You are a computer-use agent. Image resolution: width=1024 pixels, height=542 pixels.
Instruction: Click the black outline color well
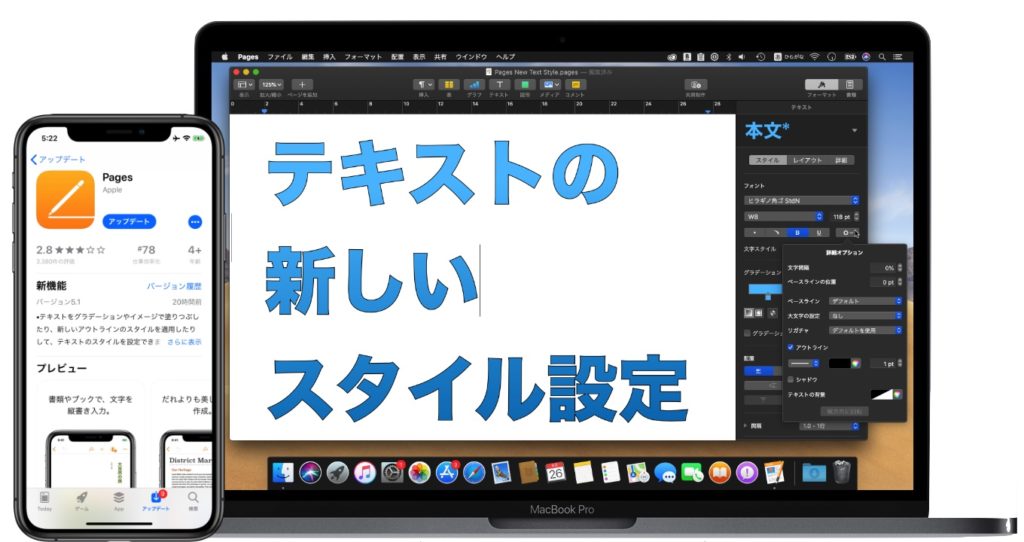840,363
